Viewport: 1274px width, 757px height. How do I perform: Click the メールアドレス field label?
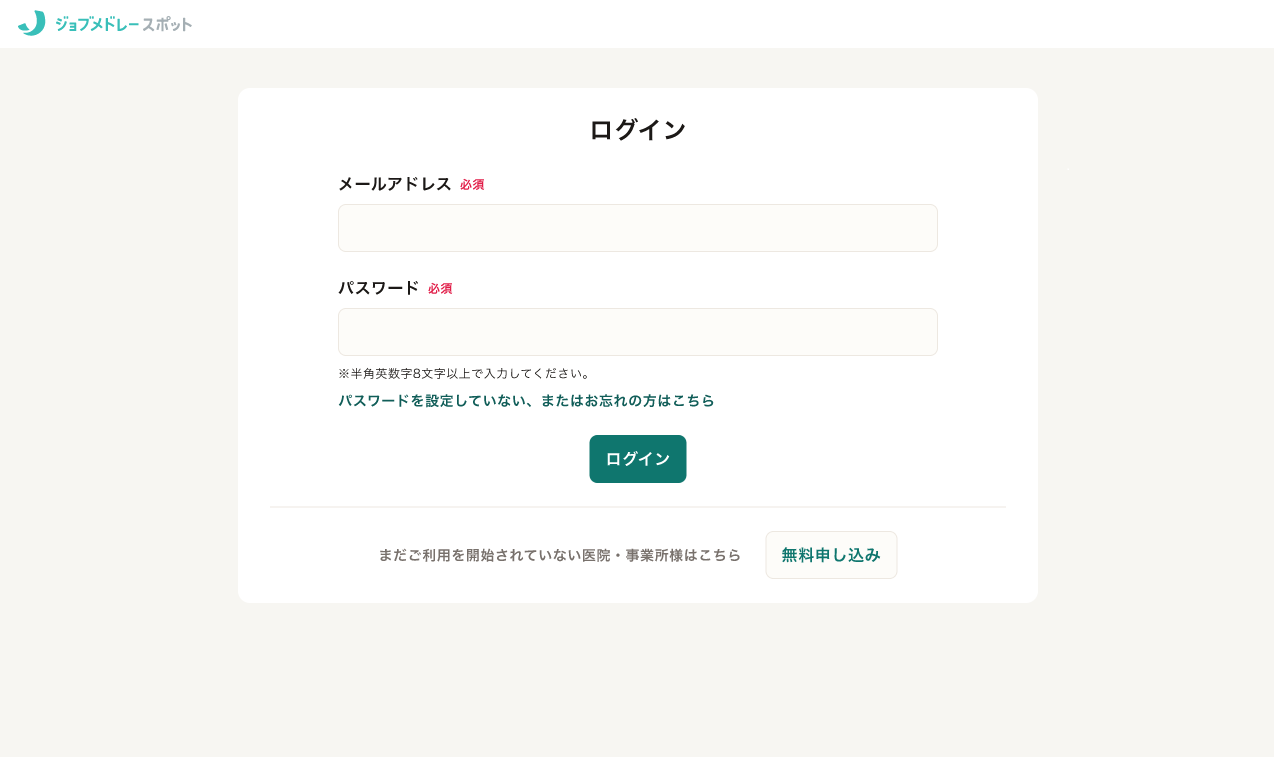395,184
